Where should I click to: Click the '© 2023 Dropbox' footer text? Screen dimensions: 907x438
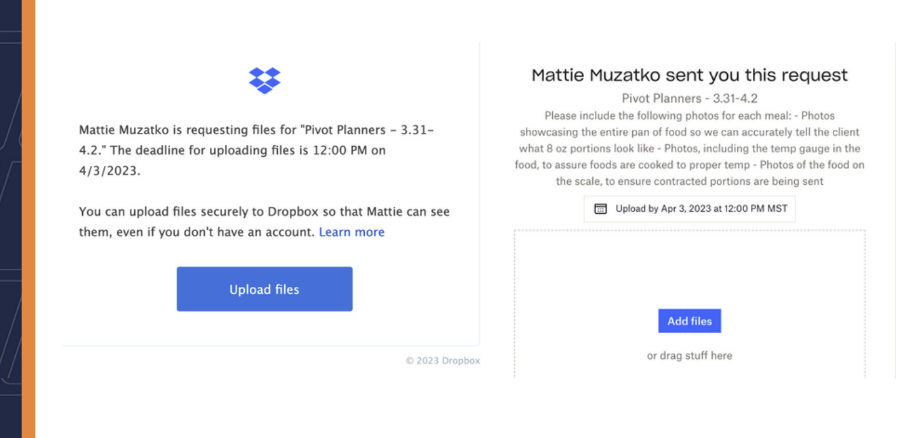(x=442, y=361)
